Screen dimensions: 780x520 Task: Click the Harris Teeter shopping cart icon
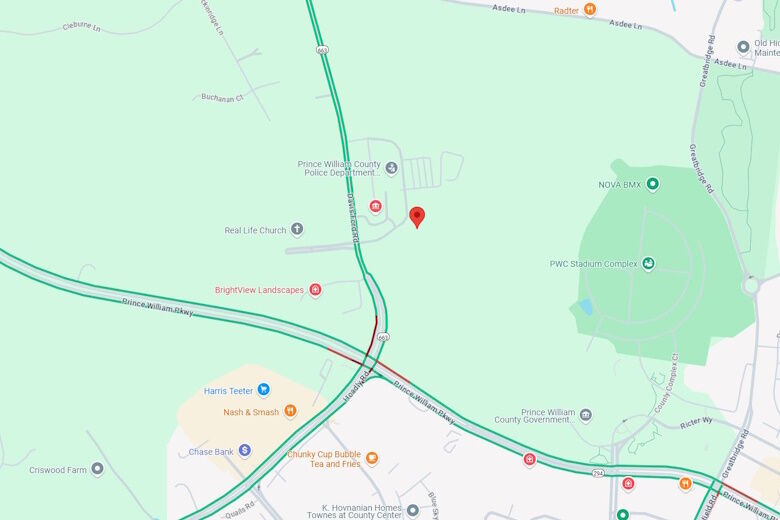point(264,390)
